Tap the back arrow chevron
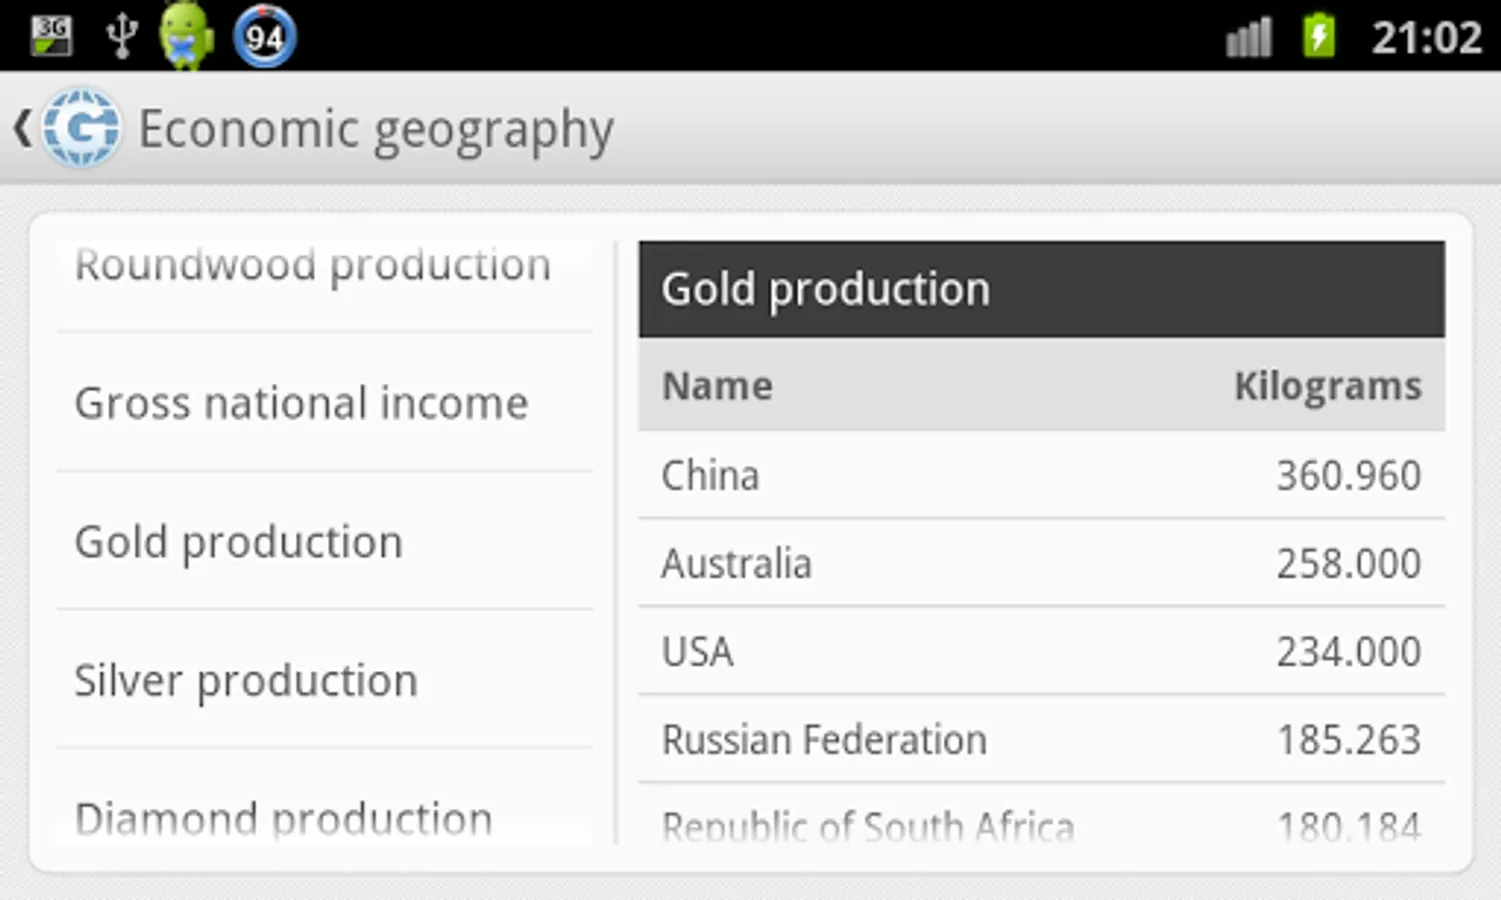1501x900 pixels. pos(21,128)
